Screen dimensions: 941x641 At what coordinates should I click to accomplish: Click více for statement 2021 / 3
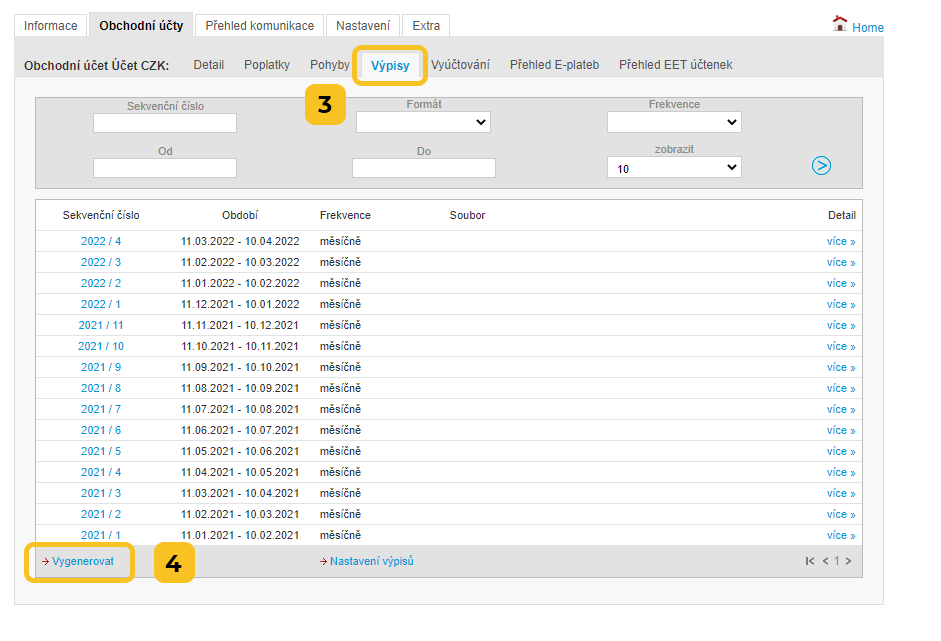click(841, 493)
